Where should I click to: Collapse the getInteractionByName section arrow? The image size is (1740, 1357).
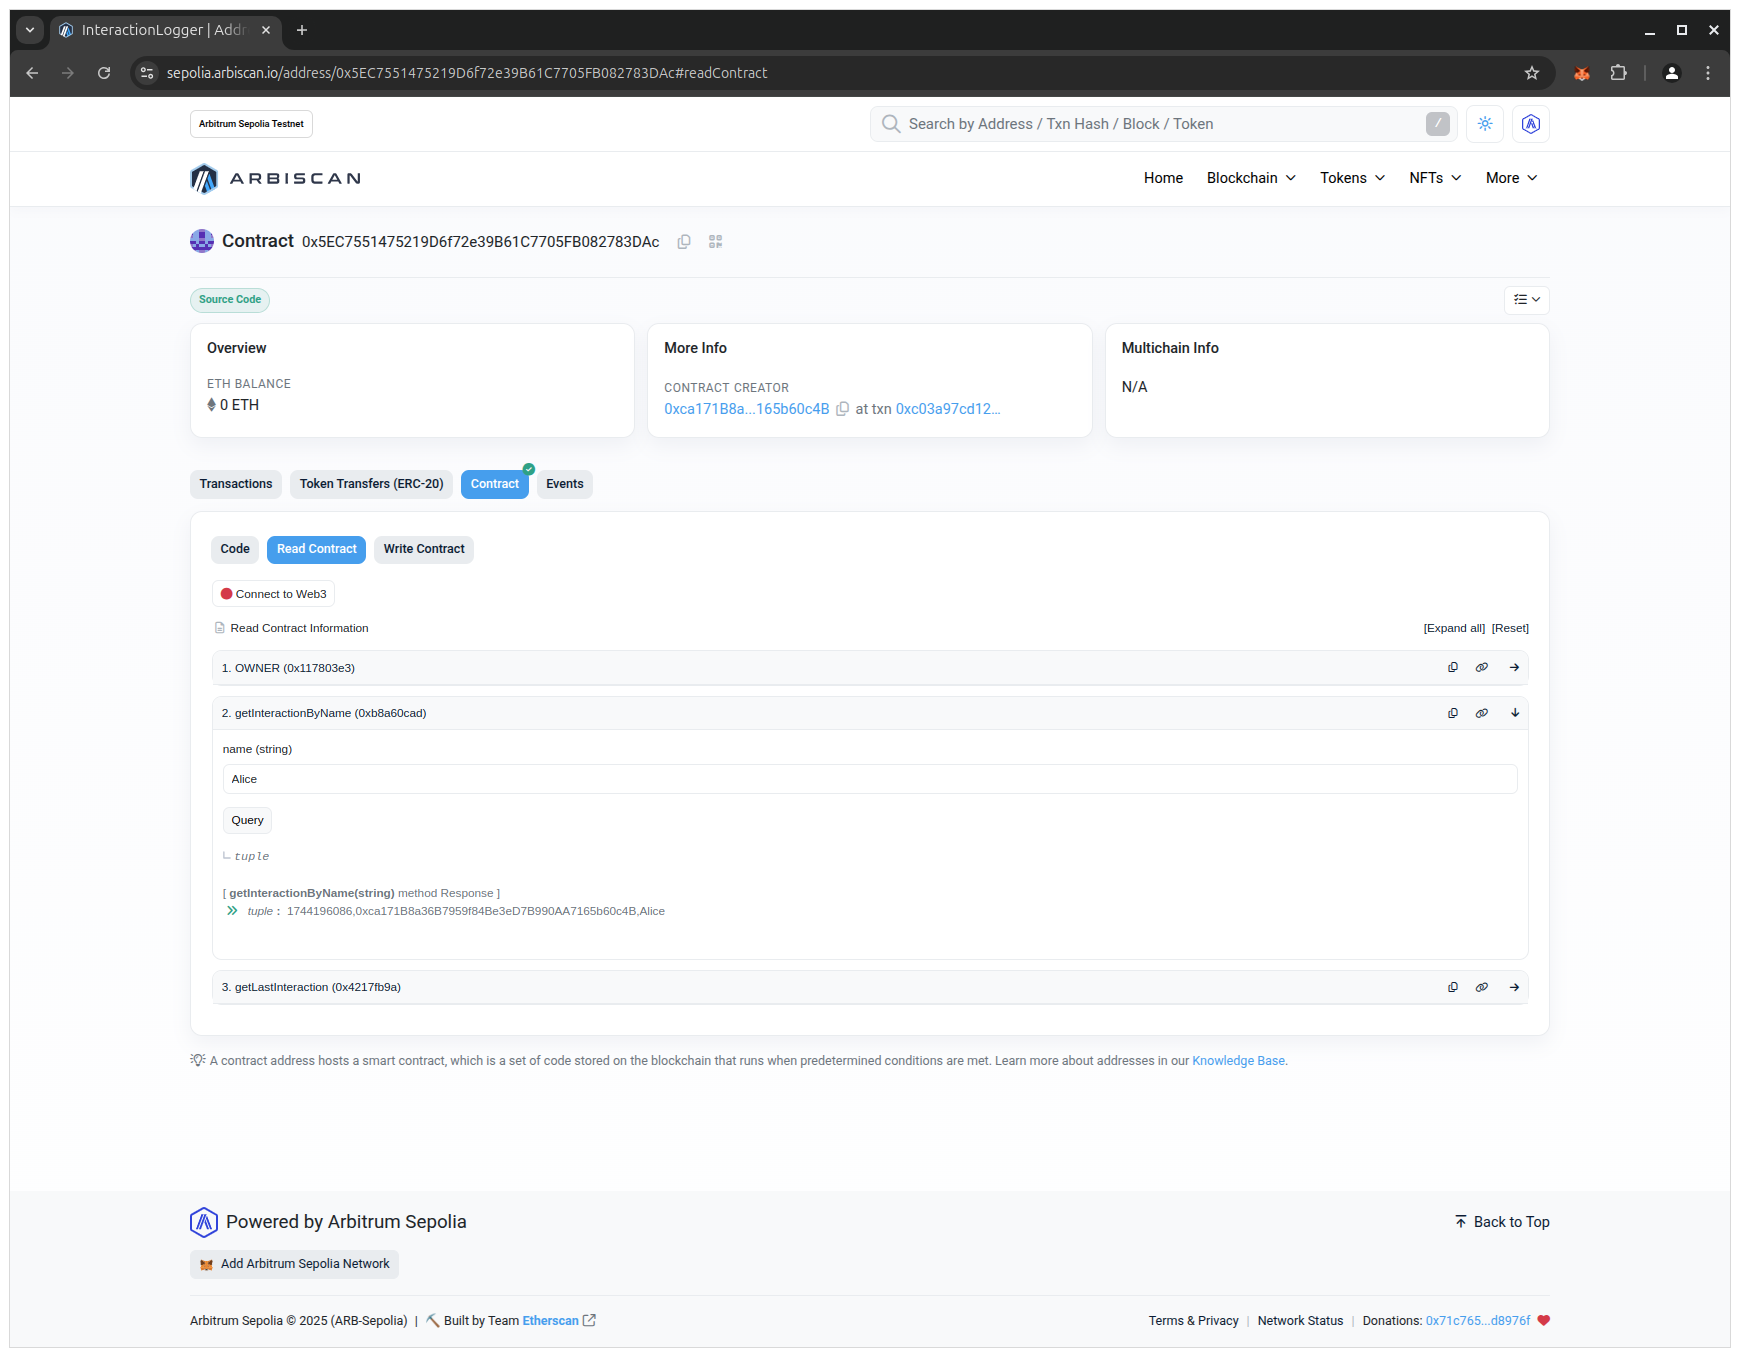(x=1514, y=714)
